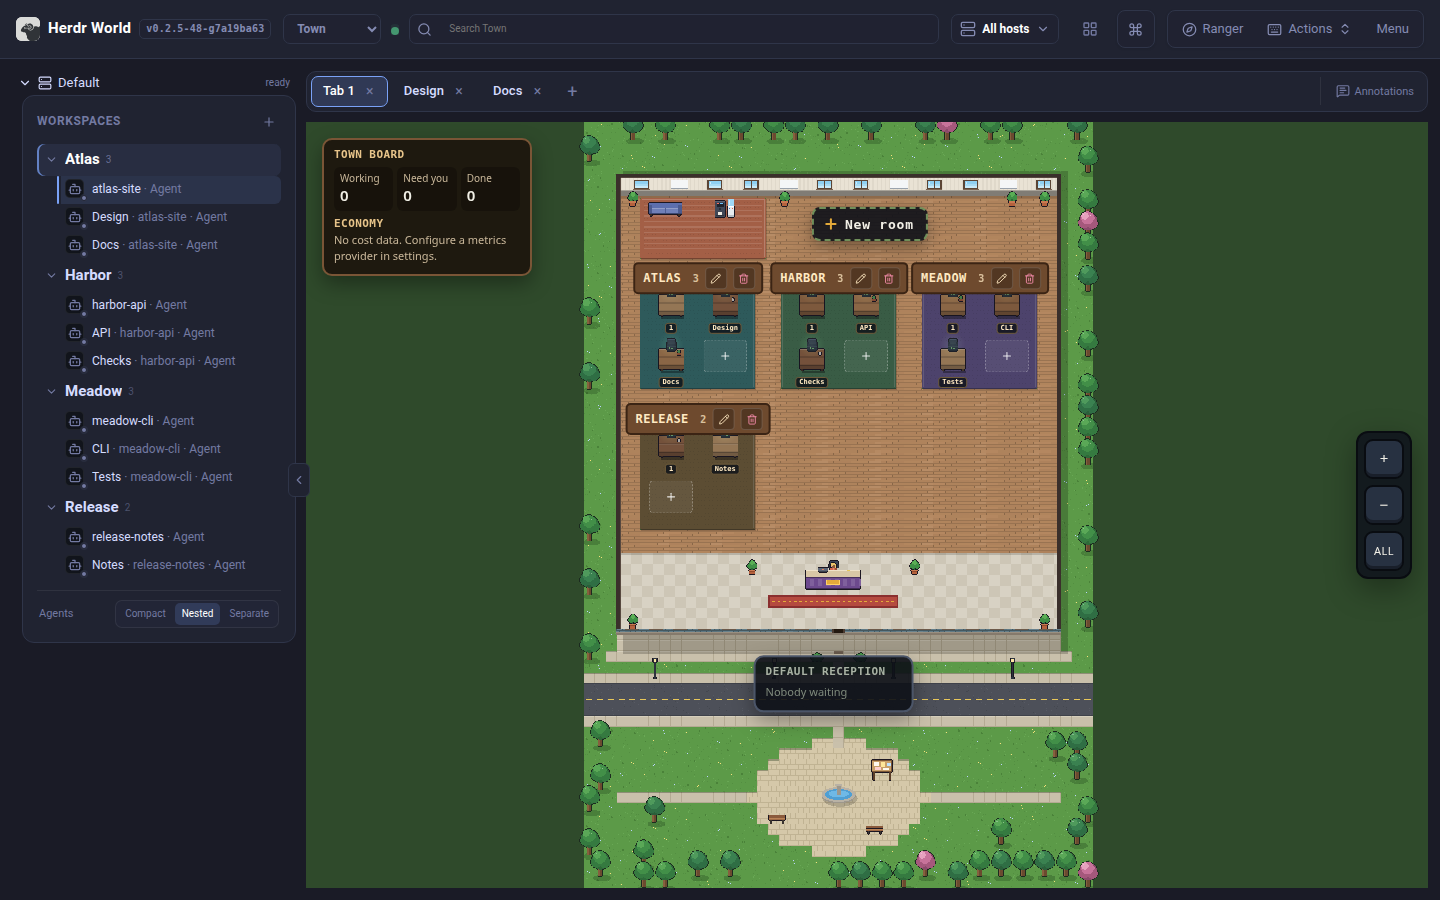Collapse the Meadow workspace group
The width and height of the screenshot is (1440, 900).
pos(52,391)
